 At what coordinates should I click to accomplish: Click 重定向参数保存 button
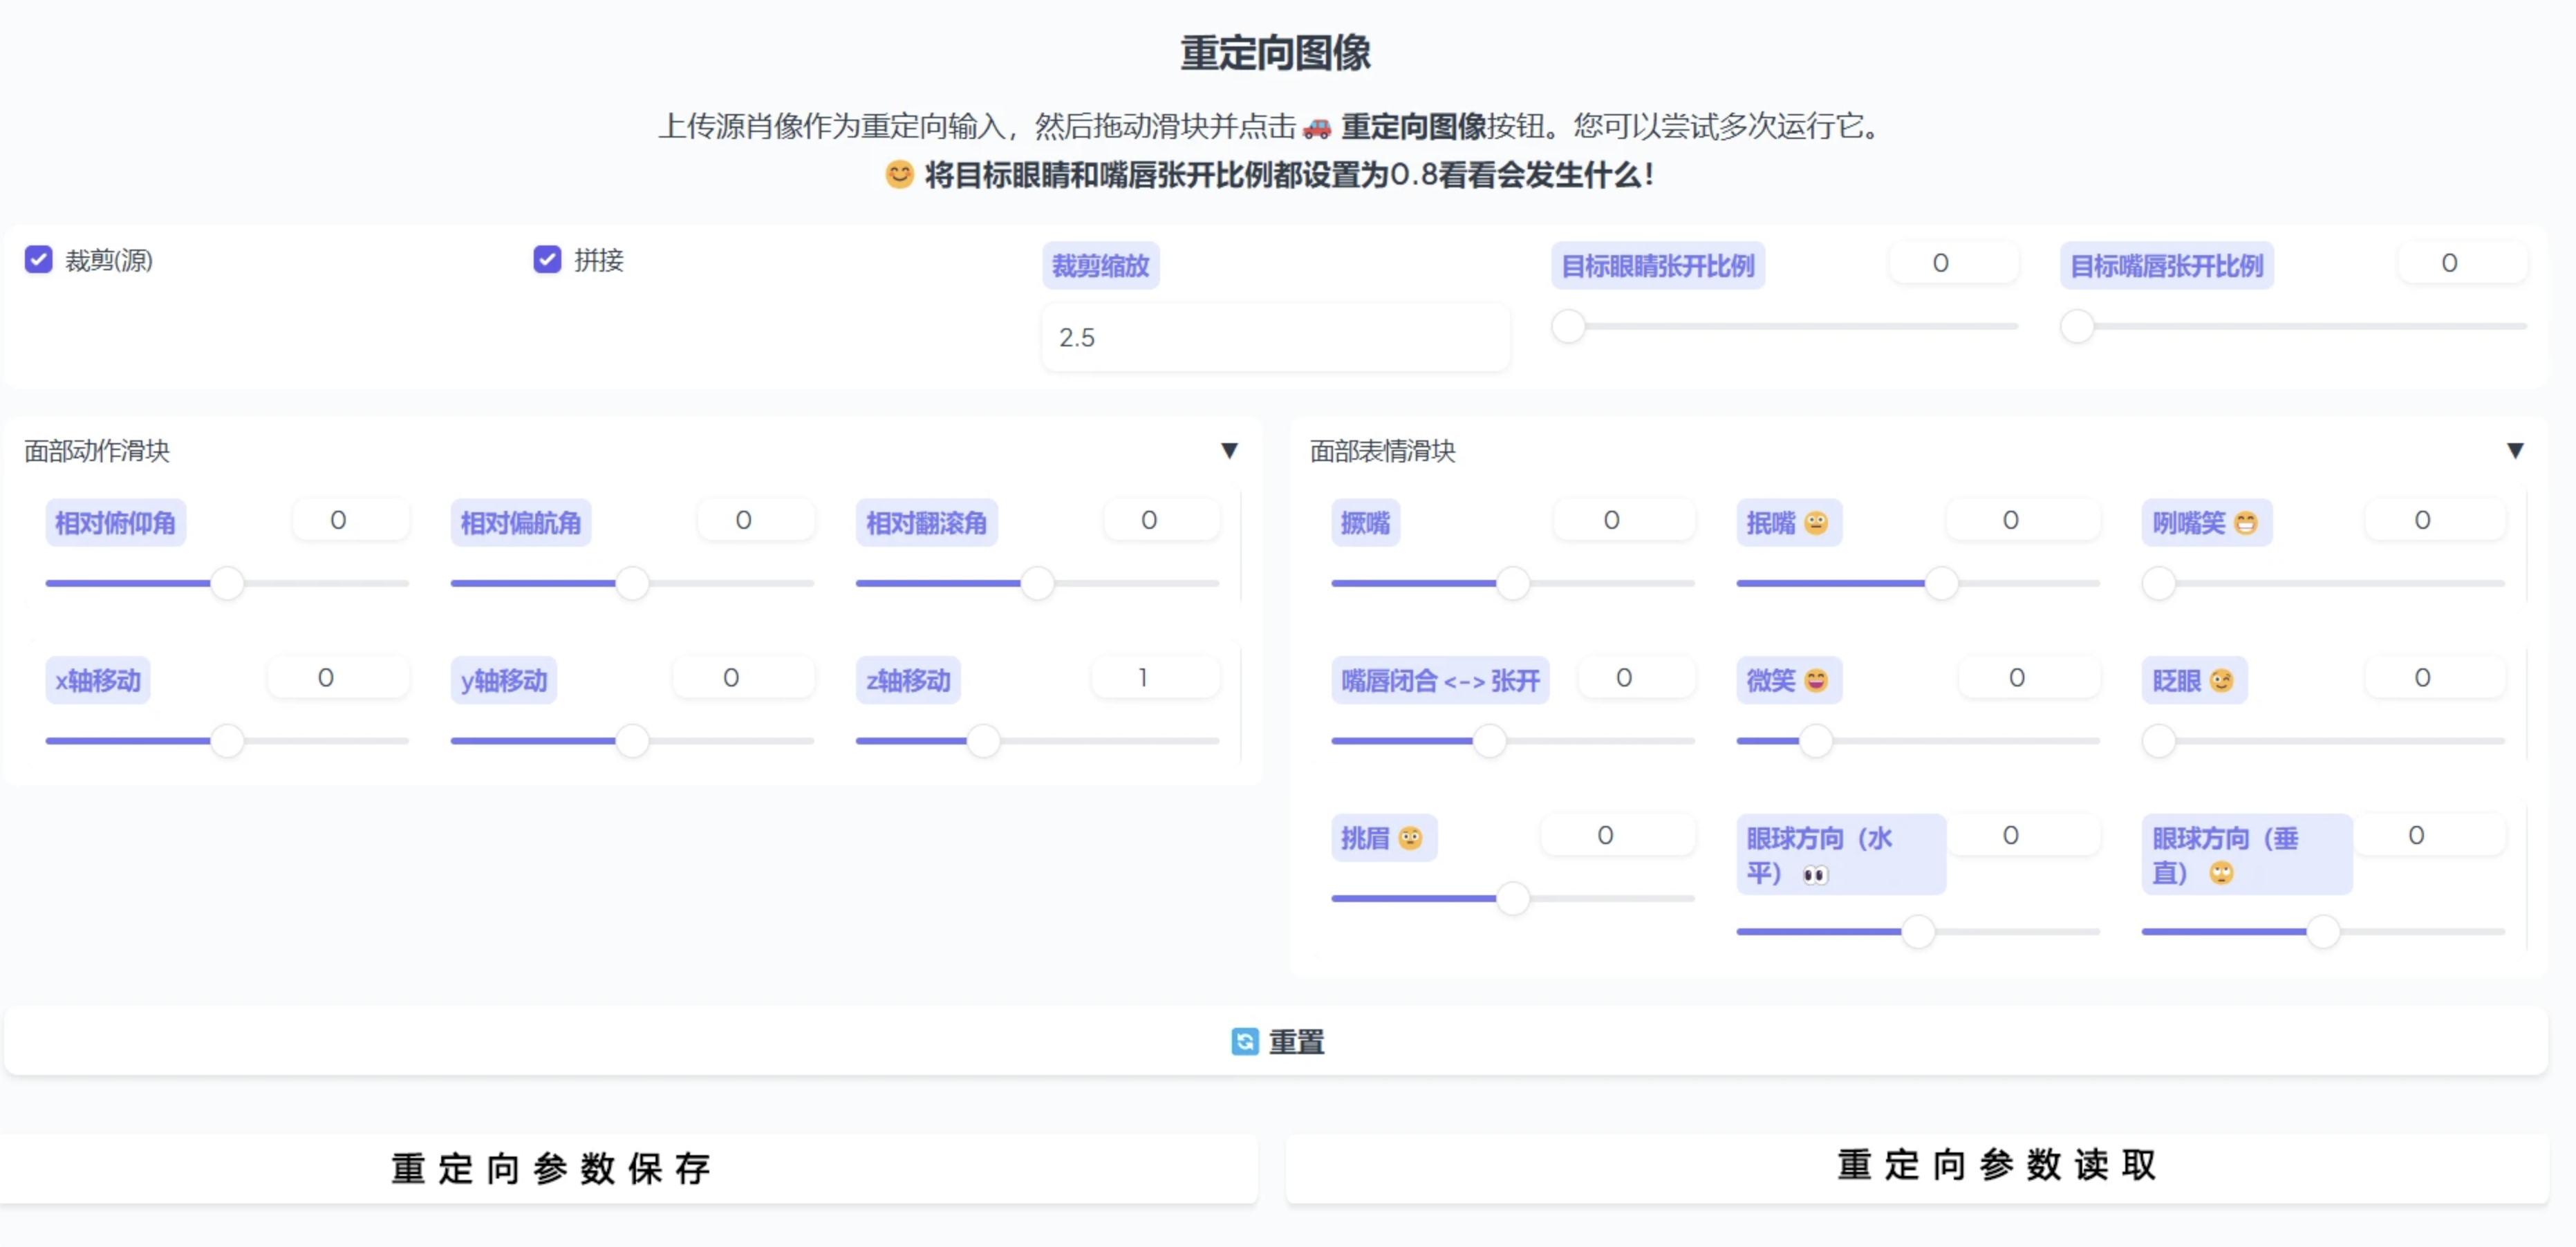[x=628, y=1168]
